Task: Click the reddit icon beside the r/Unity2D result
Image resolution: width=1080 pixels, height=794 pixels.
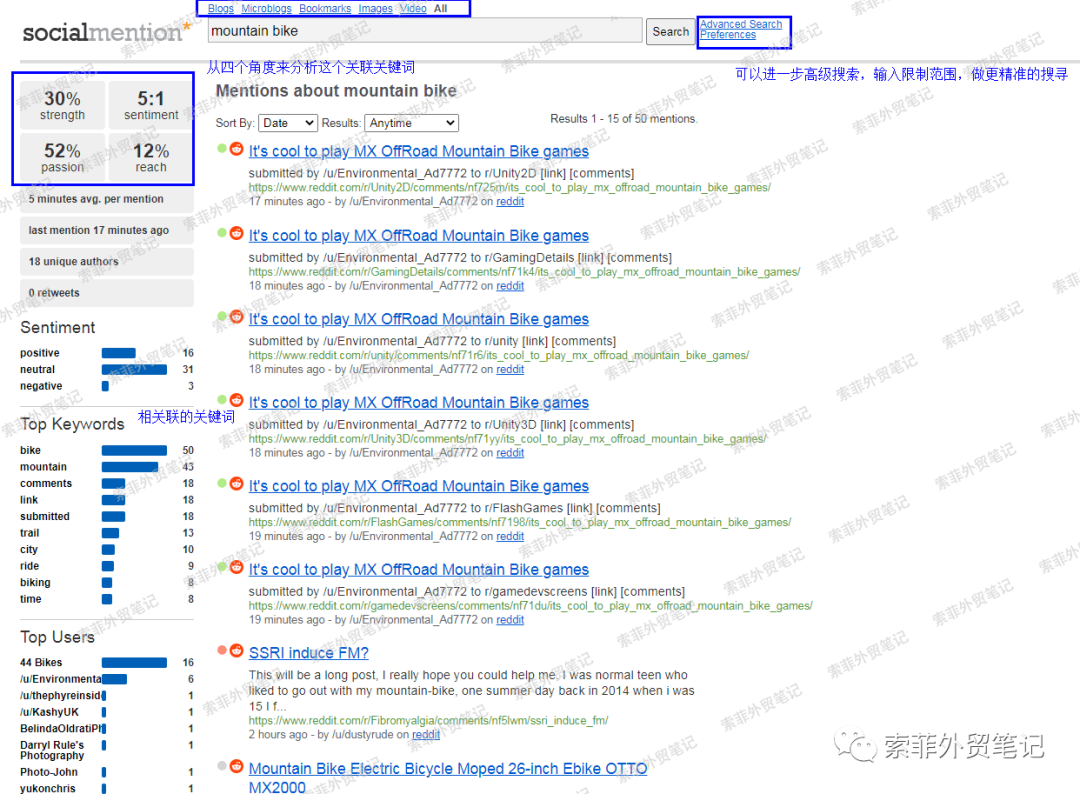Action: point(236,149)
